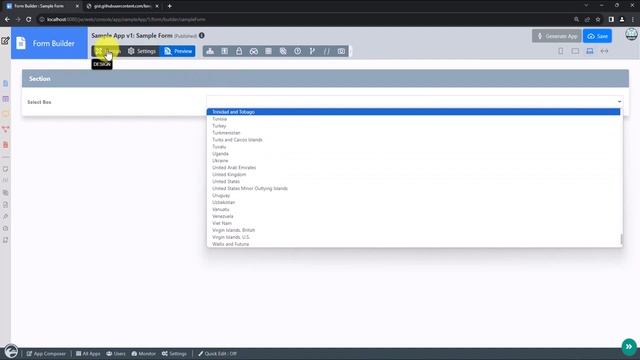Image resolution: width=640 pixels, height=360 pixels.
Task: Click the green double-chevron expand button
Action: pyautogui.click(x=629, y=347)
